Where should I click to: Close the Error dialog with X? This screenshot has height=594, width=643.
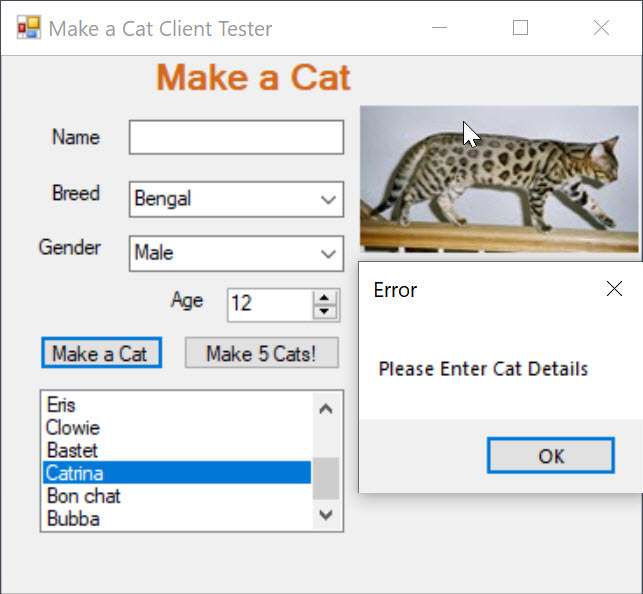(x=614, y=289)
